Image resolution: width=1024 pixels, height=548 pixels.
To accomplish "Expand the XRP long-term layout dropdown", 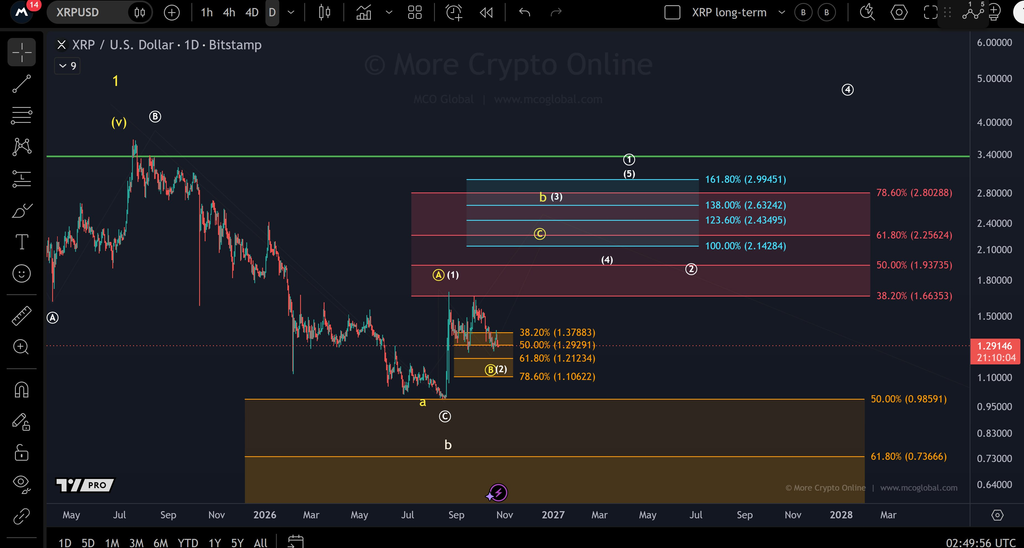I will tap(782, 12).
